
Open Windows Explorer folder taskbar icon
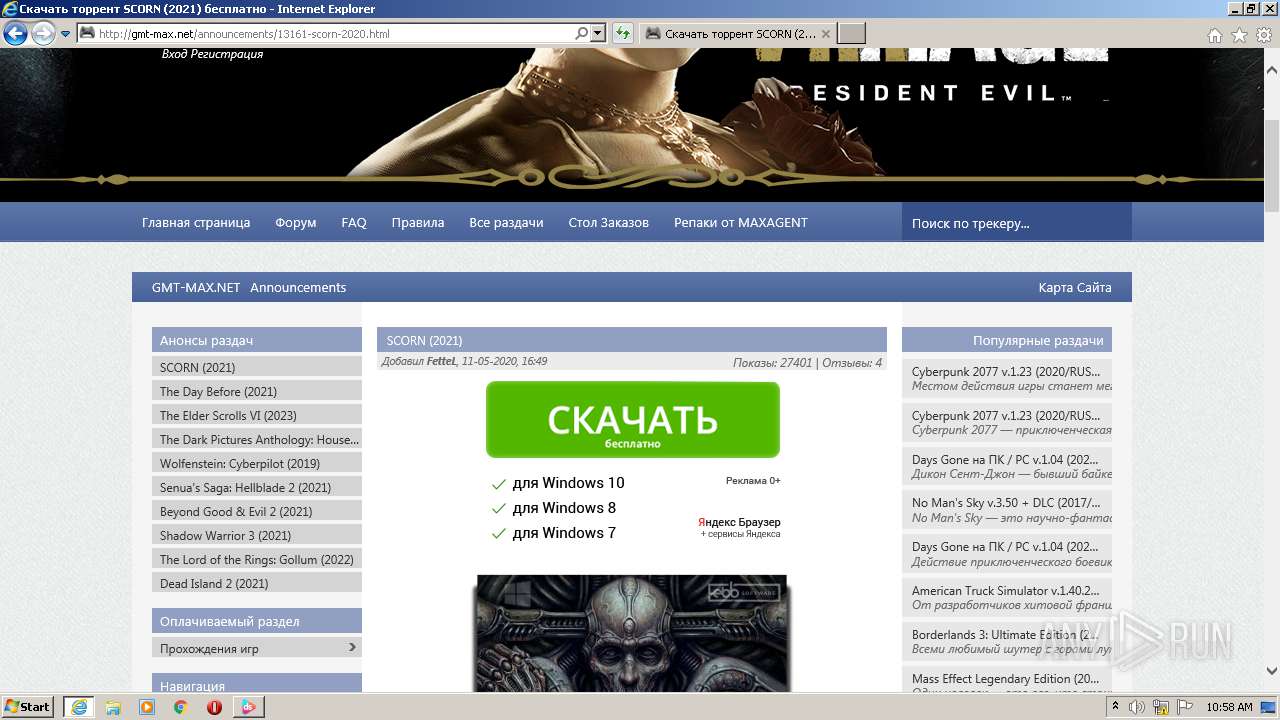pyautogui.click(x=113, y=706)
